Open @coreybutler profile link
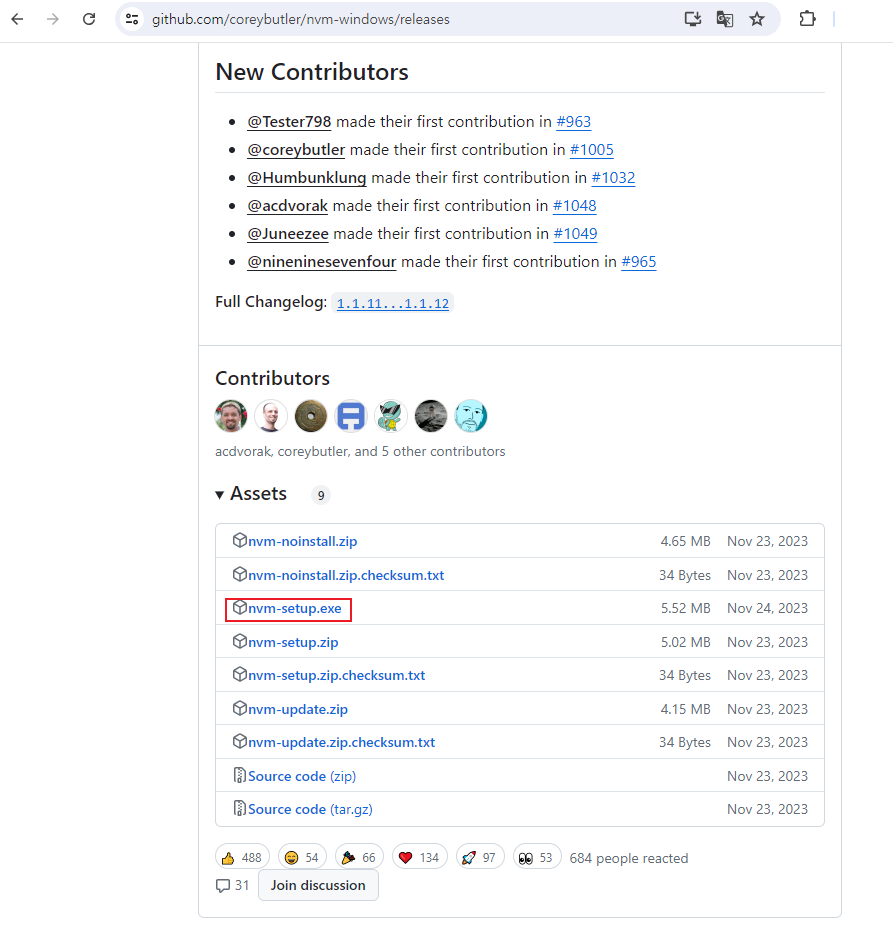Screen dimensions: 893x932 (296, 150)
